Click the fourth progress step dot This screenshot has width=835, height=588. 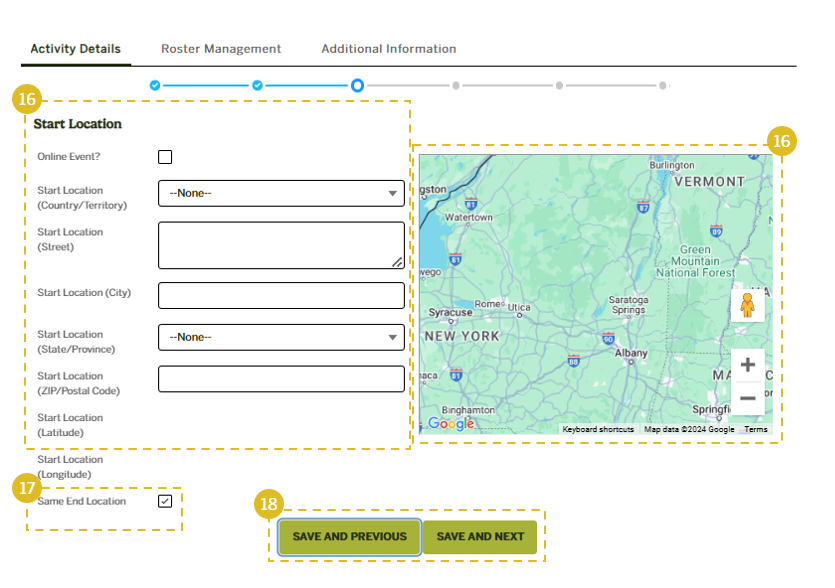pos(456,86)
